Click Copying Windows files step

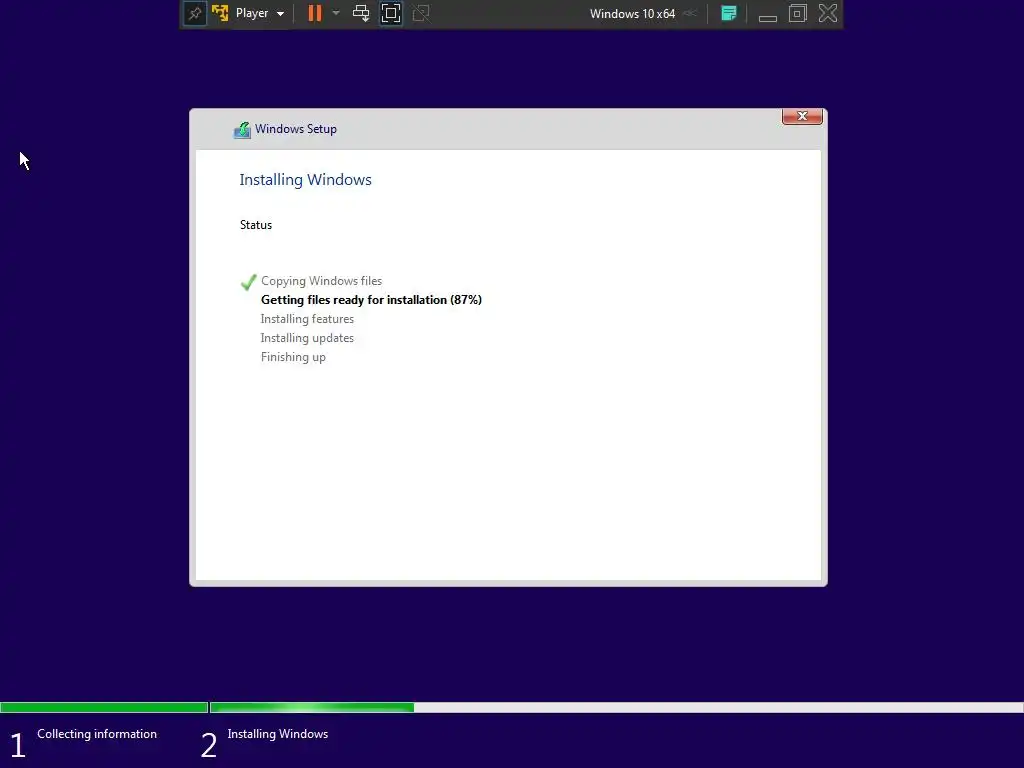[x=321, y=281]
